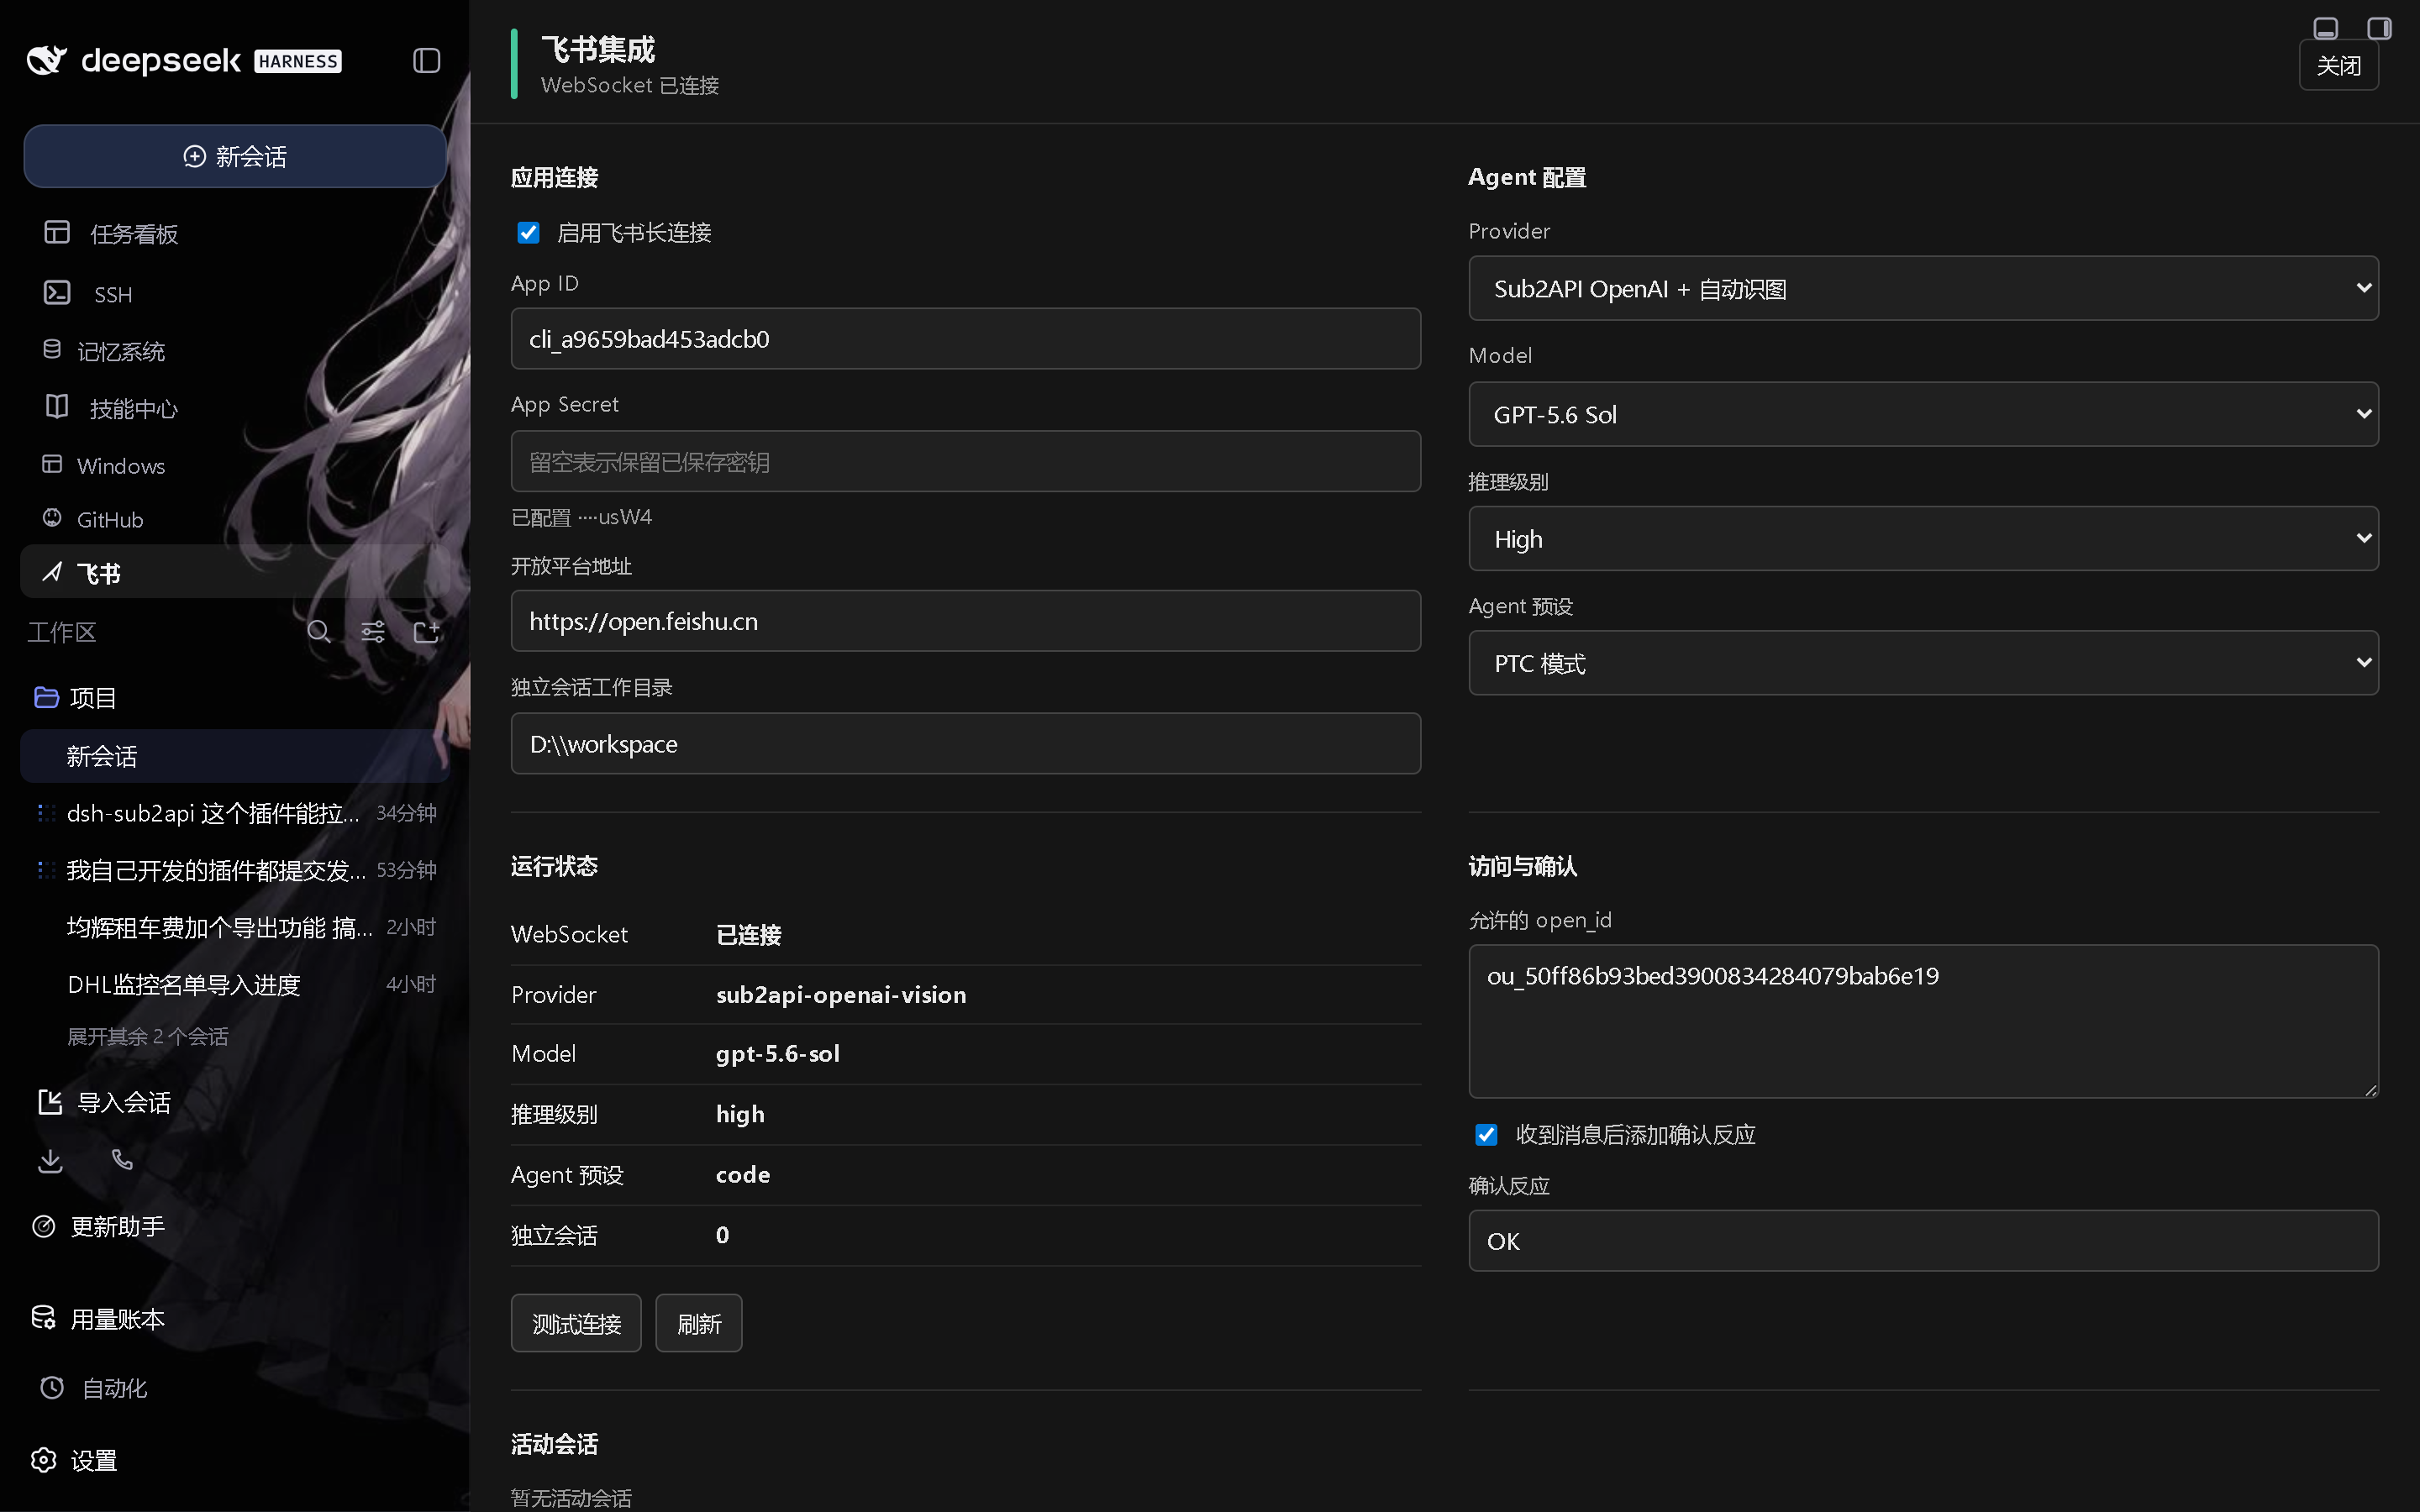Open 用量账本 usage ledger
The height and width of the screenshot is (1512, 2420).
pyautogui.click(x=98, y=1319)
